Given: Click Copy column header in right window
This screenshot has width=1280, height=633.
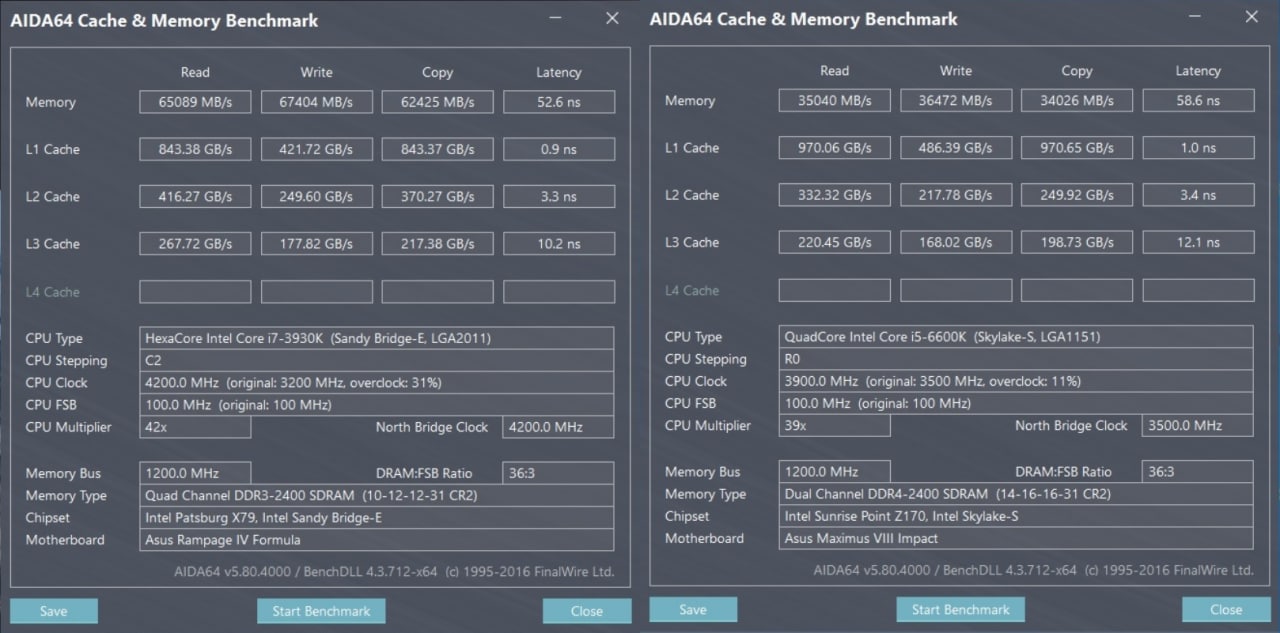Looking at the screenshot, I should [1076, 70].
